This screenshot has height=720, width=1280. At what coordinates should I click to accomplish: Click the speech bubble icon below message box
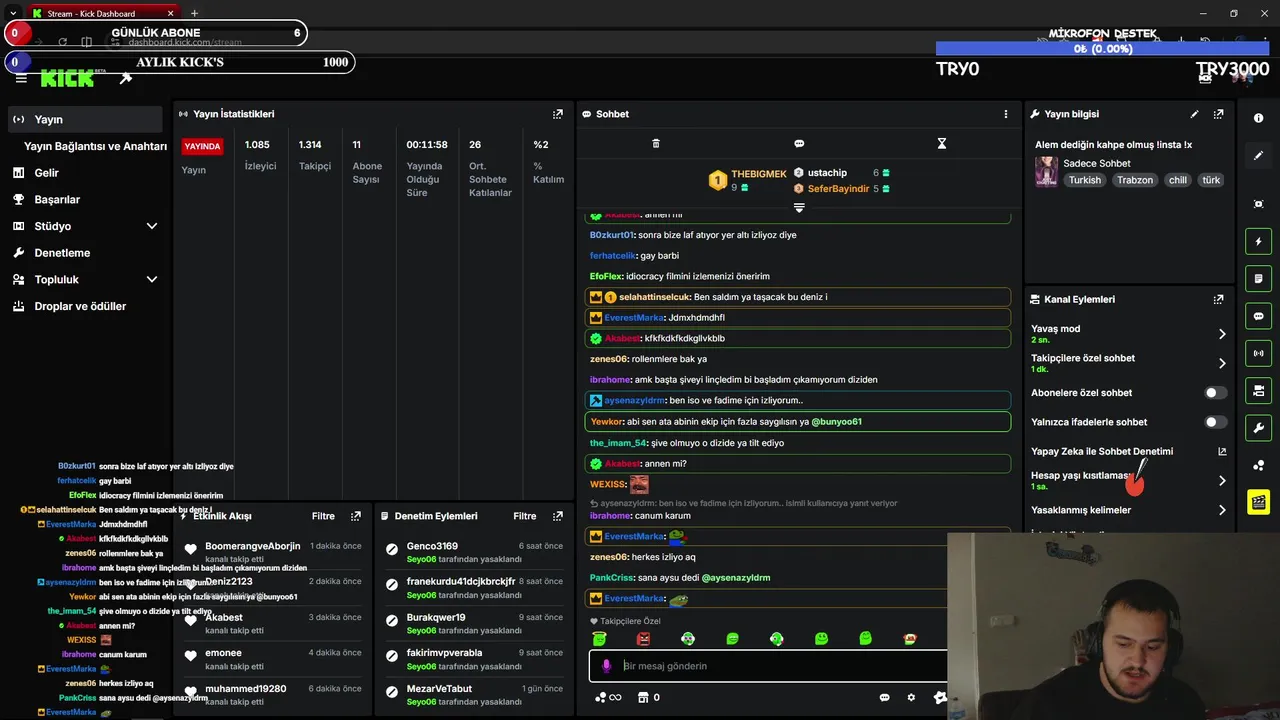point(884,698)
